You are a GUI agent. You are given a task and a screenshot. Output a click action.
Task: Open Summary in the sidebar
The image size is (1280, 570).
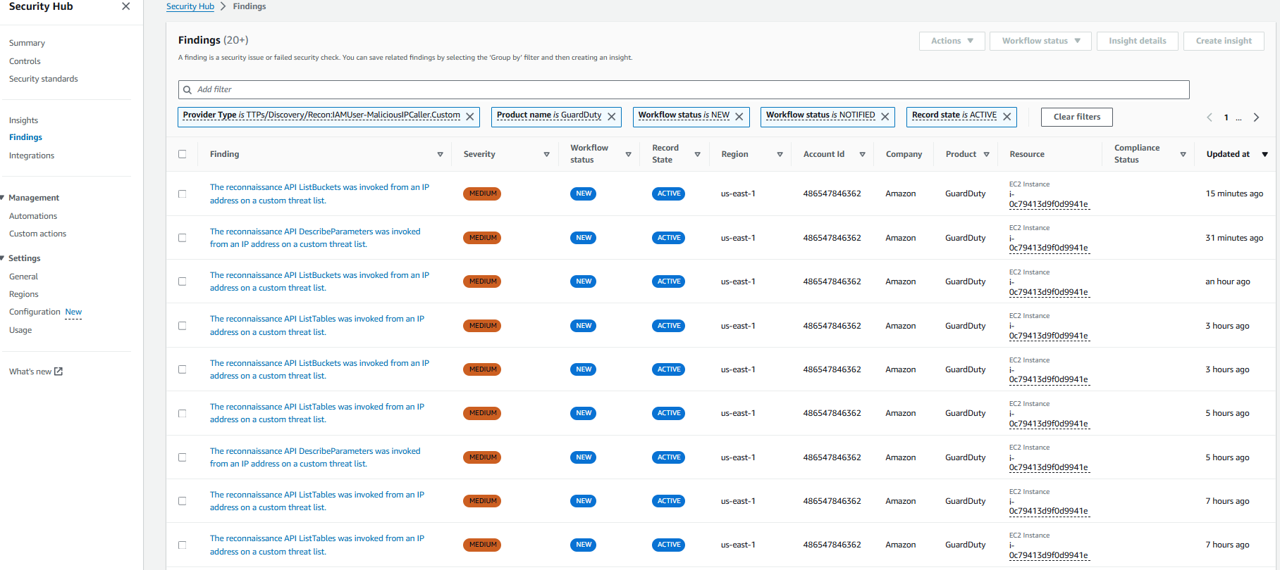[x=27, y=43]
